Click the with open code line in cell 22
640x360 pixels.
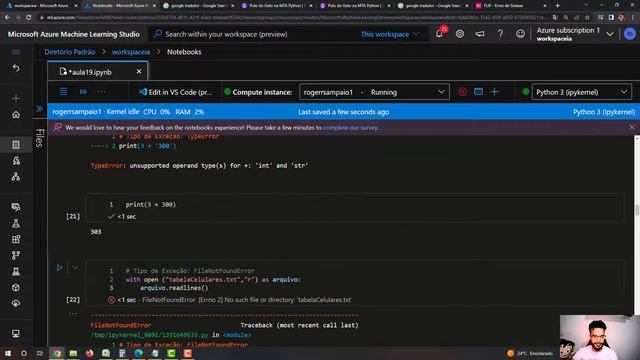[213, 280]
